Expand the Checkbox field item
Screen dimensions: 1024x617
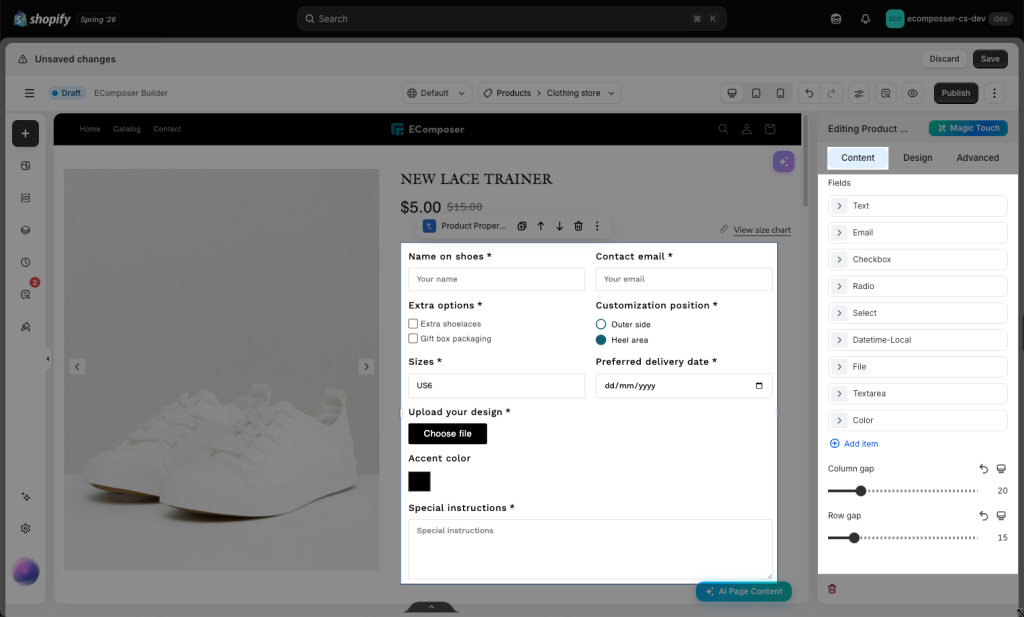click(918, 259)
